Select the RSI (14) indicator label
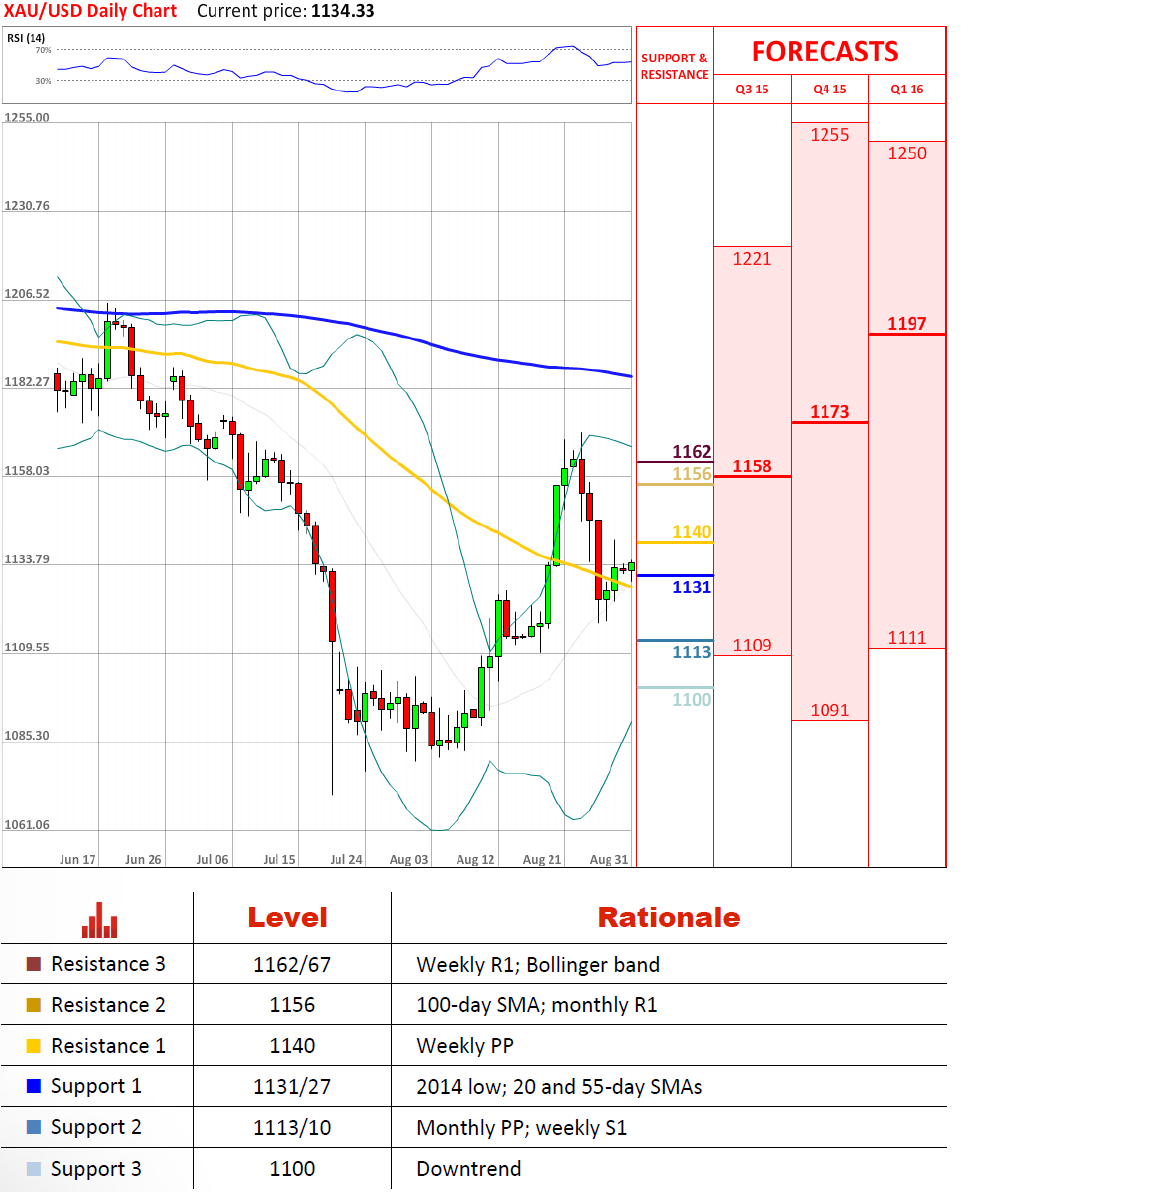The image size is (1152, 1192). 26,38
